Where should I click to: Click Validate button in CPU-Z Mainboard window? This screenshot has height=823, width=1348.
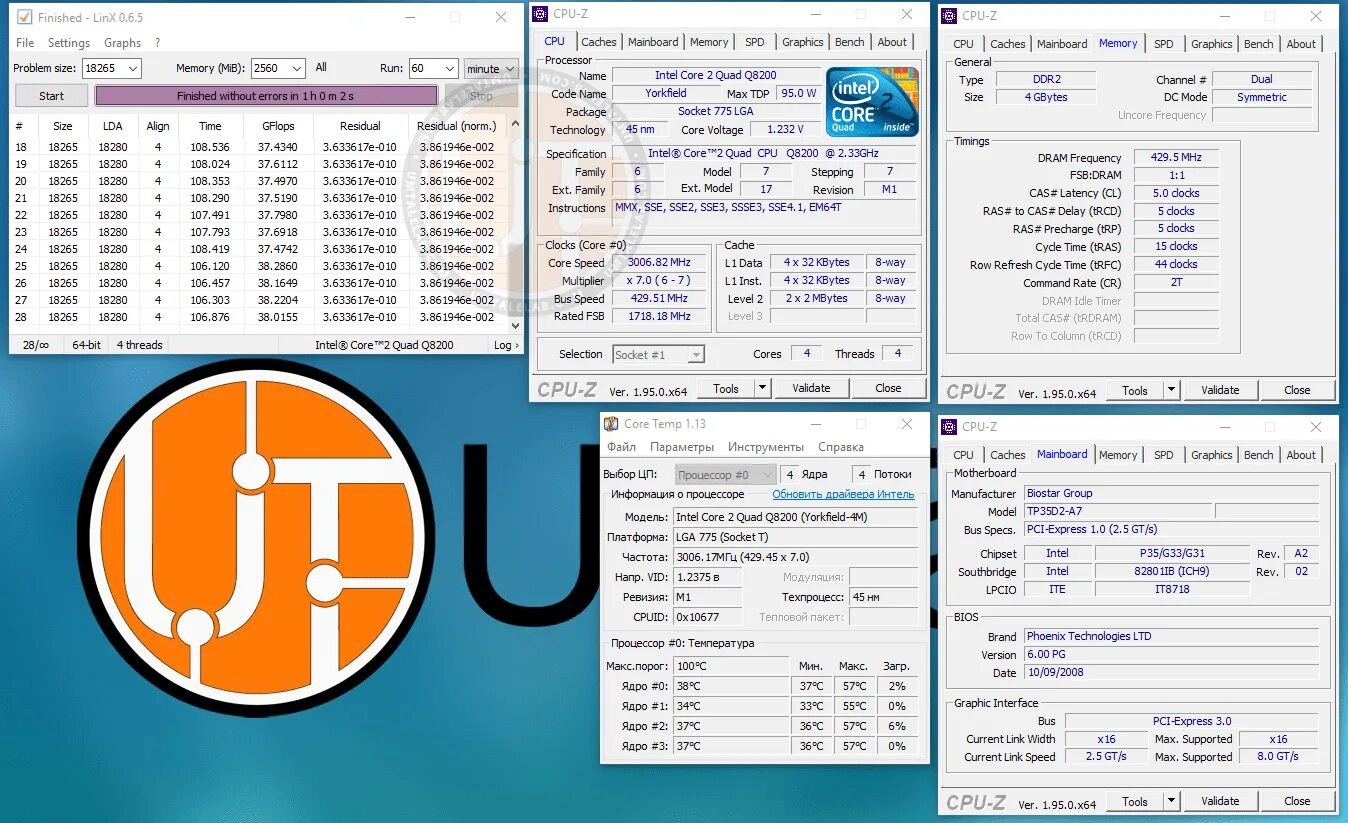coord(1220,801)
